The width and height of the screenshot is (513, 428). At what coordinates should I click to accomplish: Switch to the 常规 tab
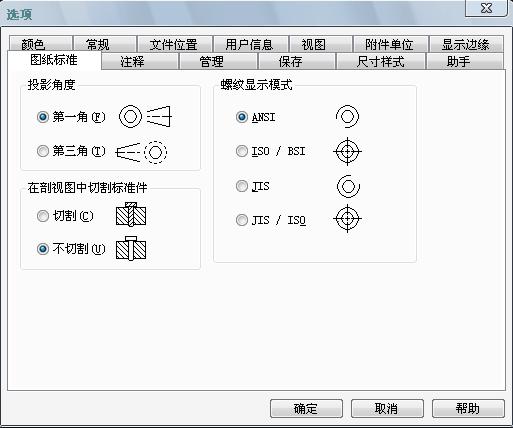tap(105, 44)
